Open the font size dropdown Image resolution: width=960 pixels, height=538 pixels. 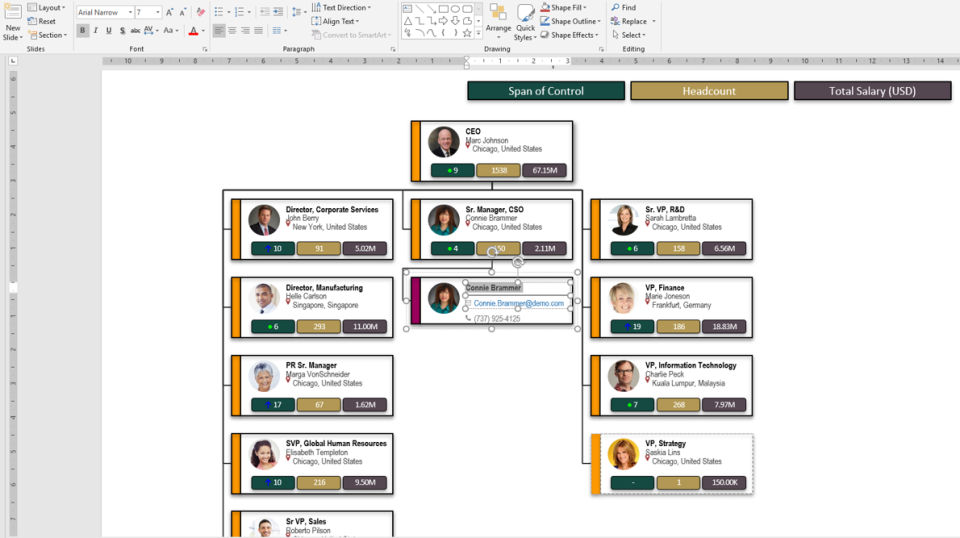click(x=158, y=12)
